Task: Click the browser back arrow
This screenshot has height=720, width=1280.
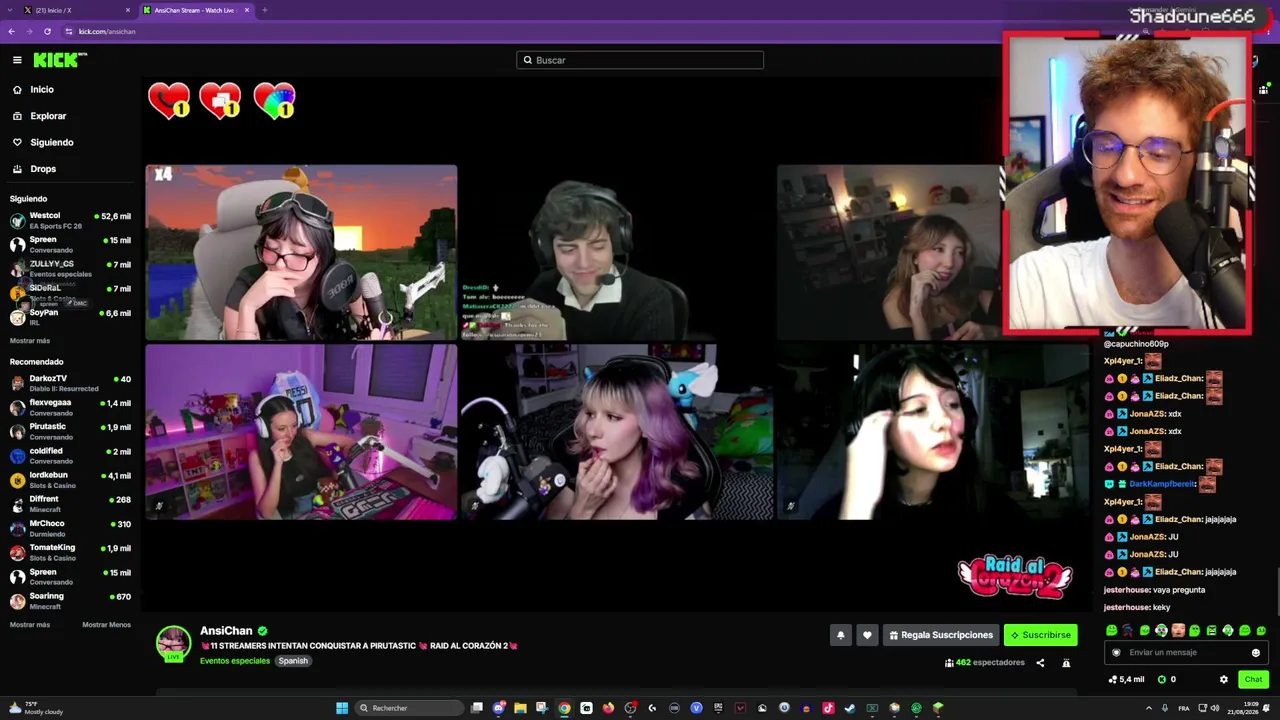Action: pyautogui.click(x=11, y=32)
